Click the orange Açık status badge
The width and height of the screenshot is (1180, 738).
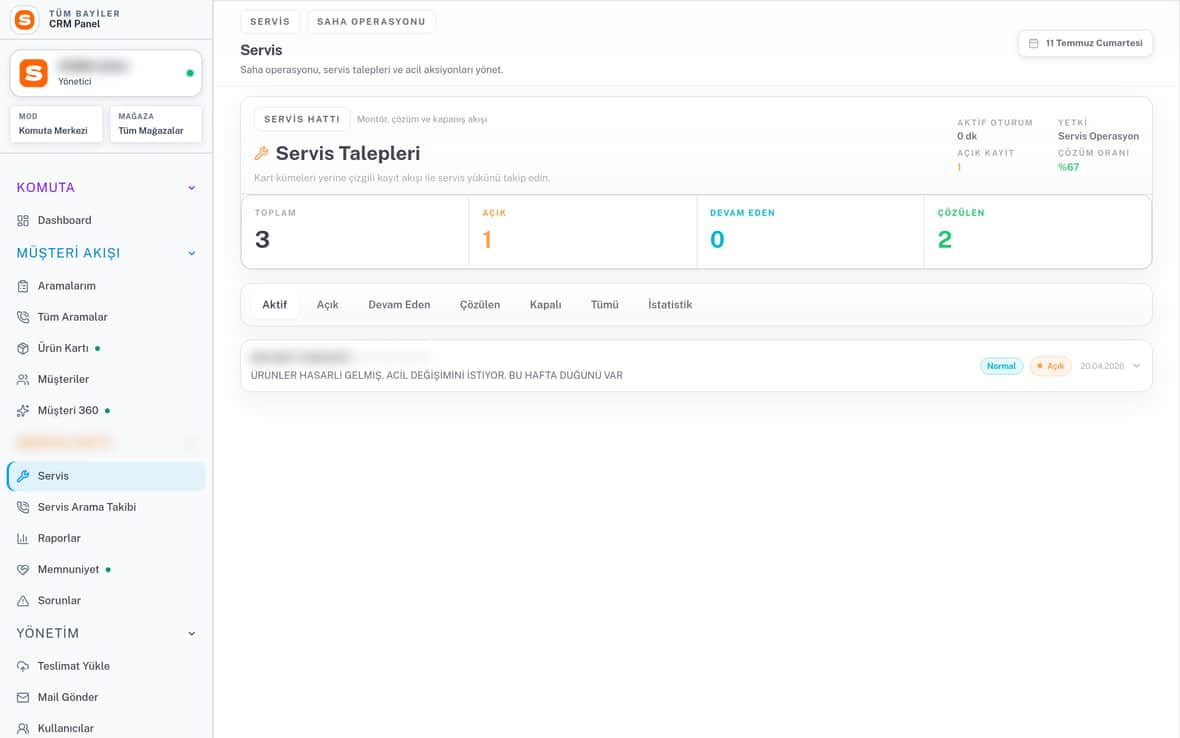(x=1051, y=366)
